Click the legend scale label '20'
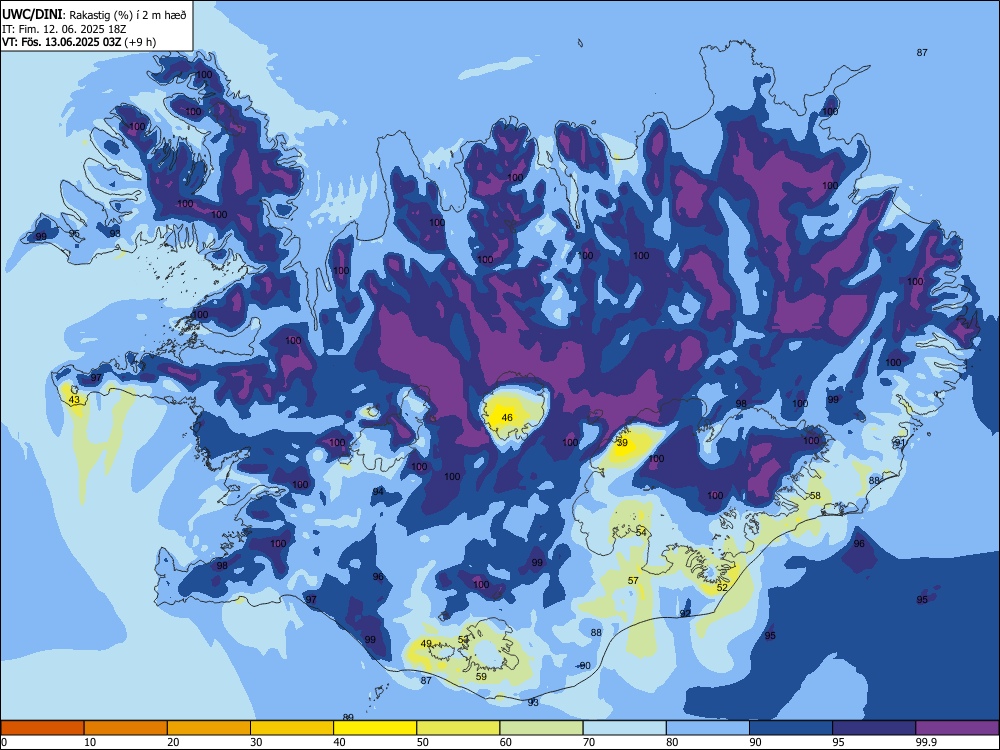Image resolution: width=1000 pixels, height=750 pixels. point(173,742)
